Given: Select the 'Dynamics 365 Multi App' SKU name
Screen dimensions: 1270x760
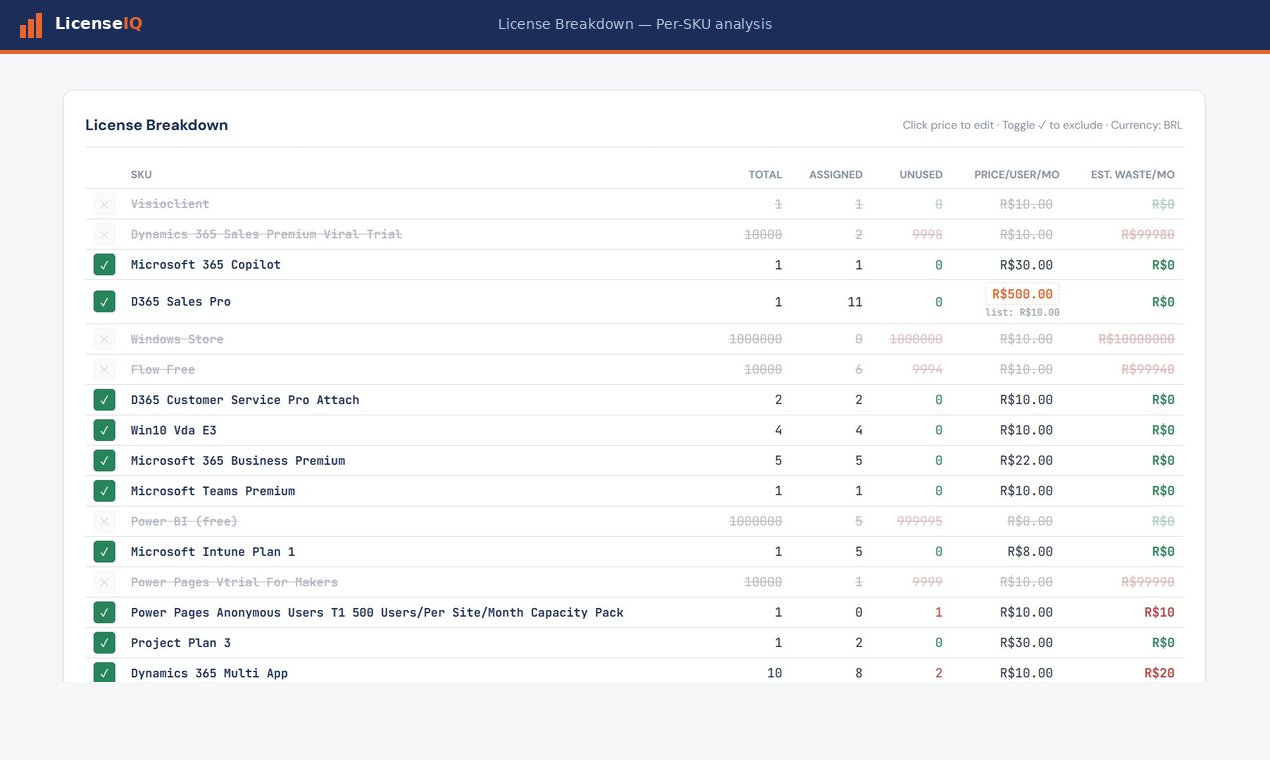Looking at the screenshot, I should [x=209, y=673].
